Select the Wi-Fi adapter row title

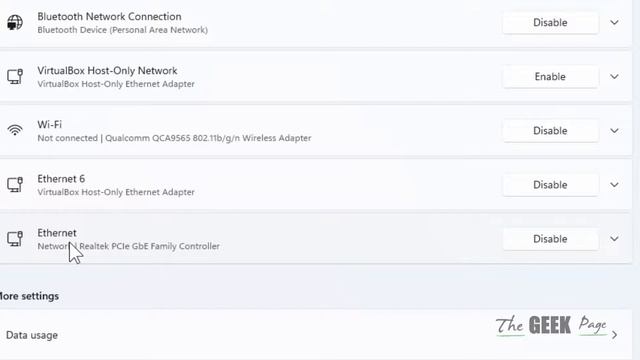pyautogui.click(x=49, y=124)
